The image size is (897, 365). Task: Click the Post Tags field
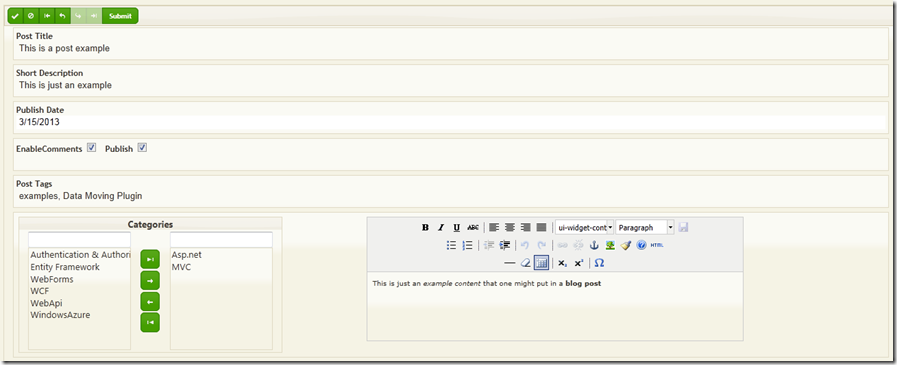451,196
